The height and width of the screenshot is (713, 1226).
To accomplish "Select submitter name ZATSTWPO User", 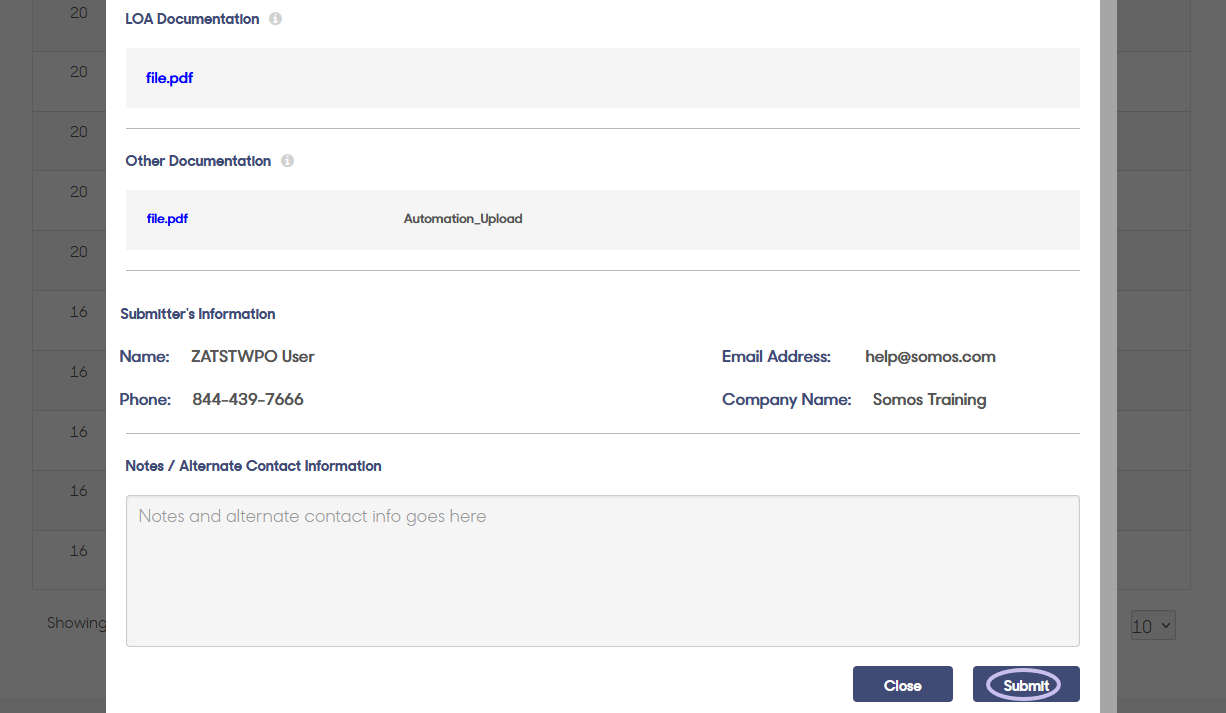I will pyautogui.click(x=252, y=356).
